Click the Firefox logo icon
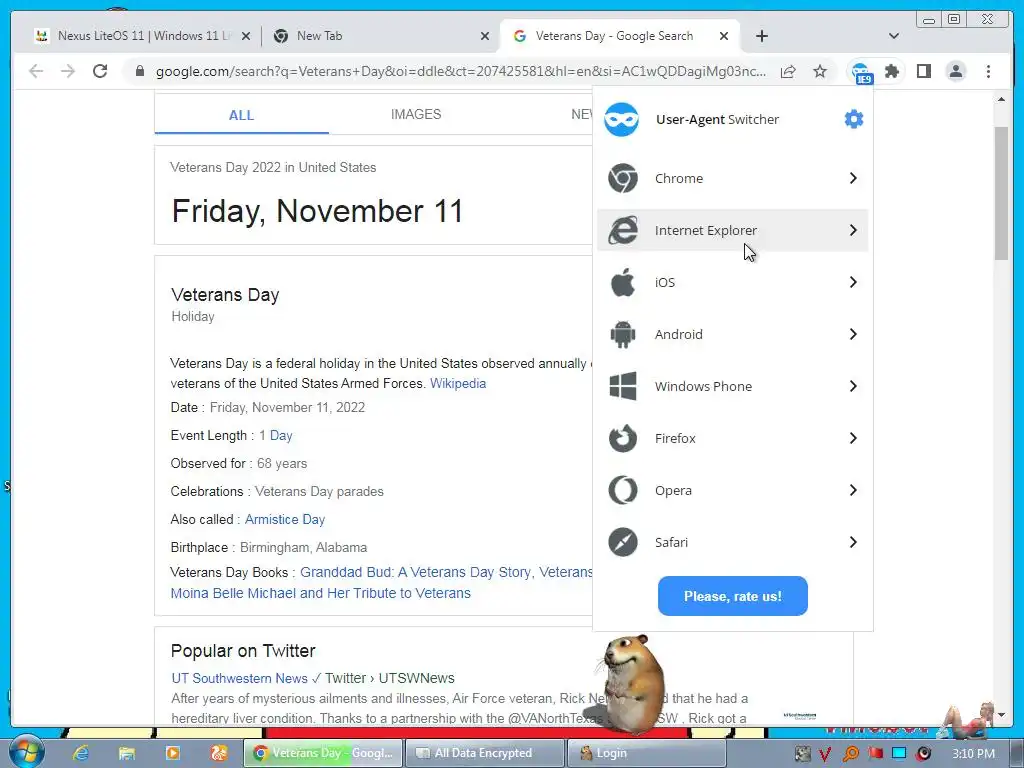 pos(622,438)
